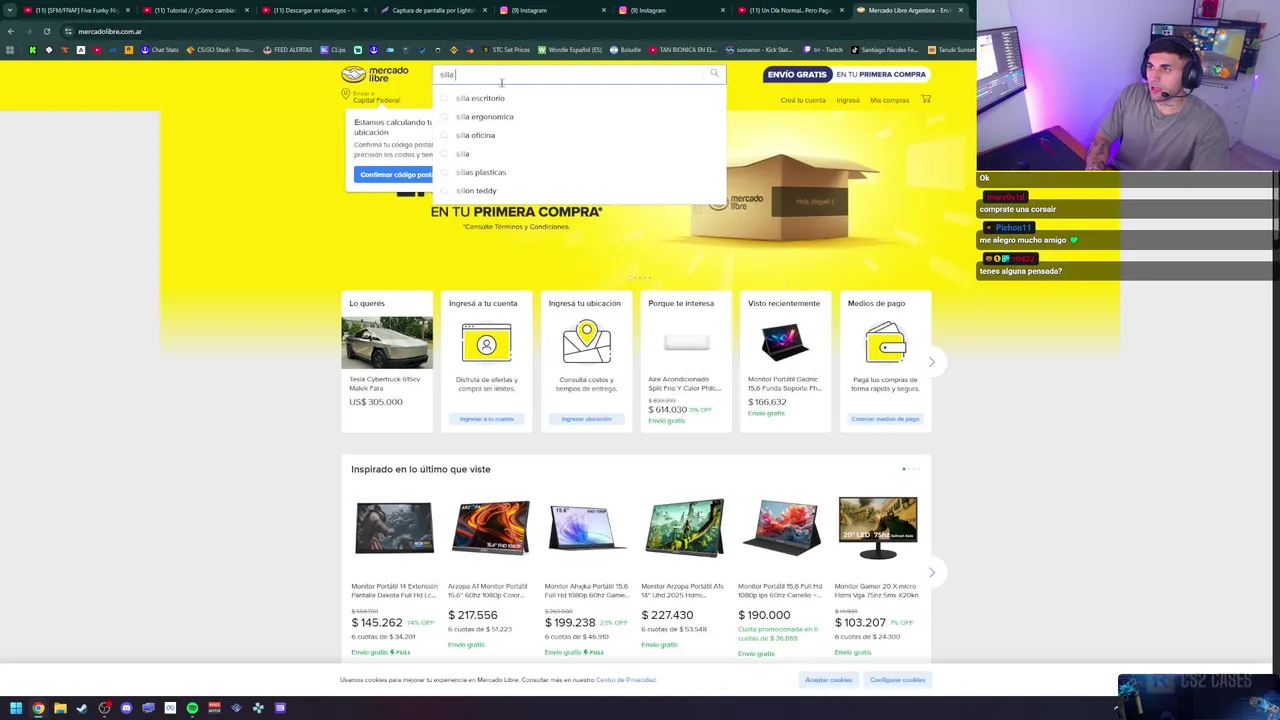This screenshot has height=720, width=1280.
Task: Click the Boludle bookmark
Action: click(625, 50)
